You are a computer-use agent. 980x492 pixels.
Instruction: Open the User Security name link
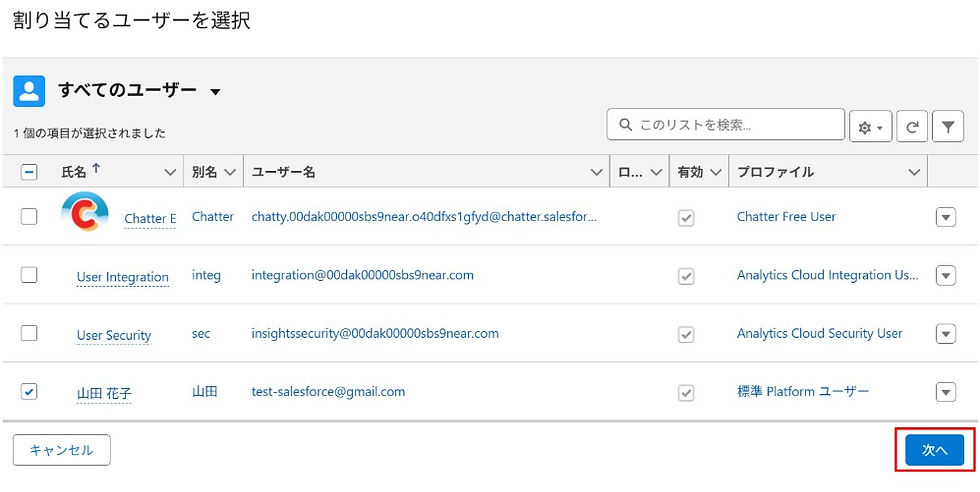tap(114, 335)
